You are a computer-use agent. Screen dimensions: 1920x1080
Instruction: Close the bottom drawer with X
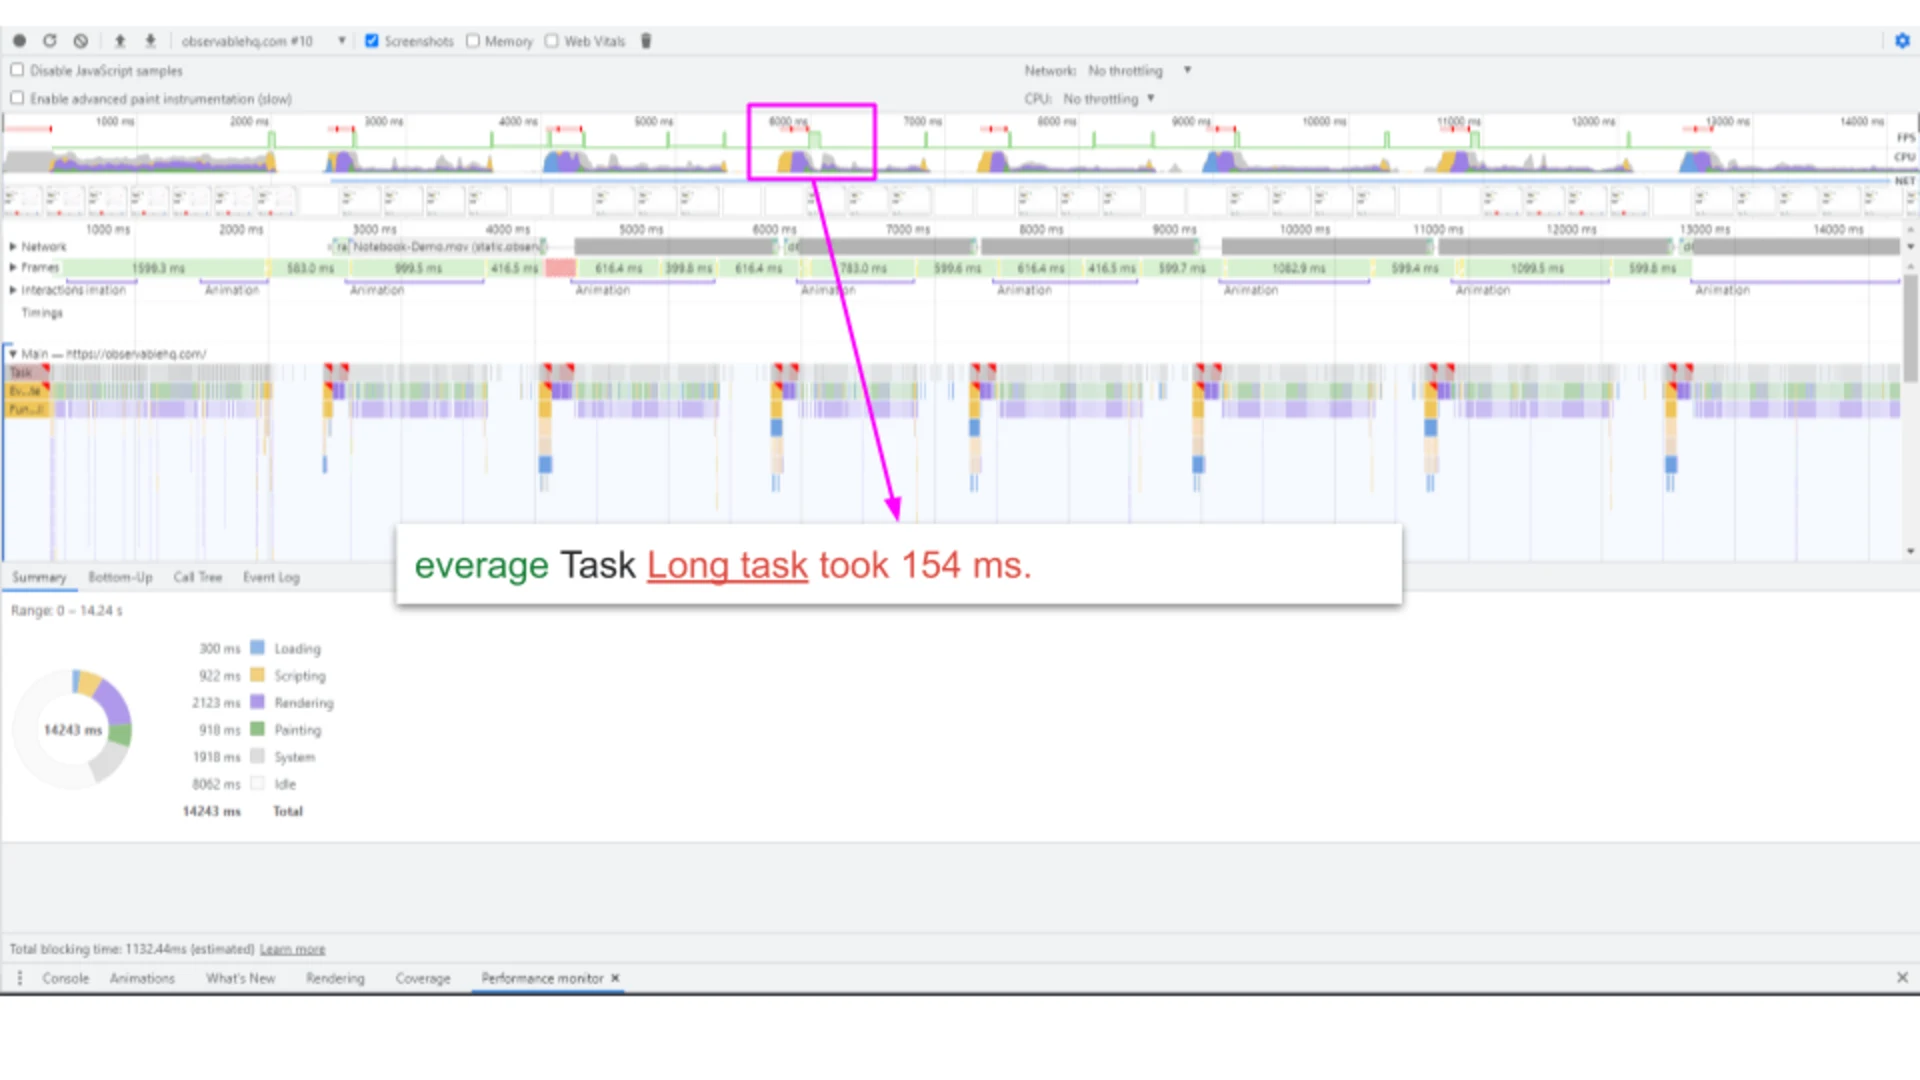1902,978
